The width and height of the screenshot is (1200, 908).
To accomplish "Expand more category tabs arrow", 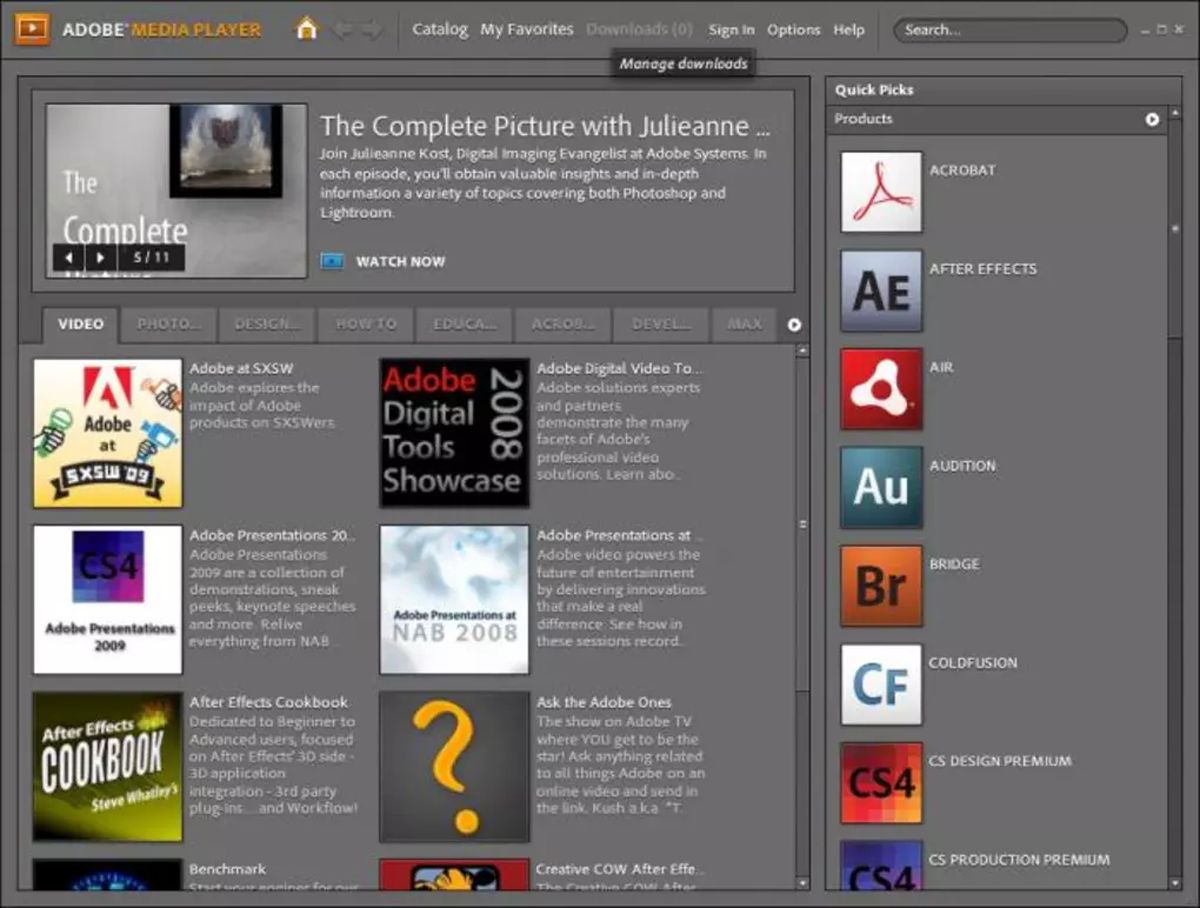I will [x=795, y=325].
